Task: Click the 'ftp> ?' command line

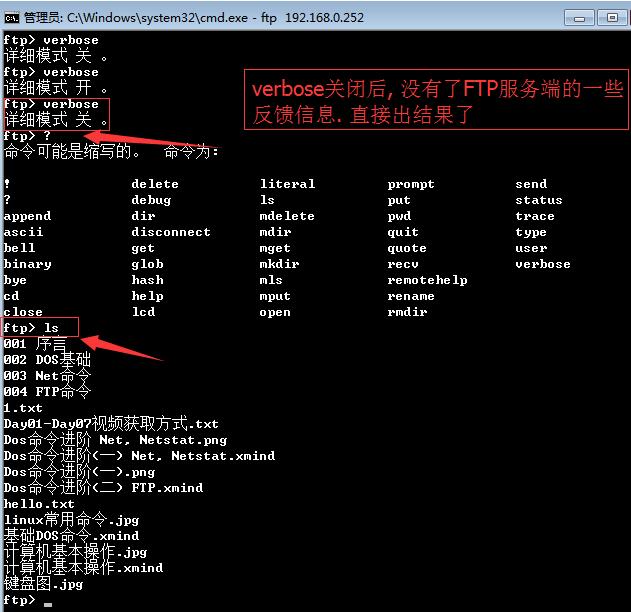Action: click(27, 136)
